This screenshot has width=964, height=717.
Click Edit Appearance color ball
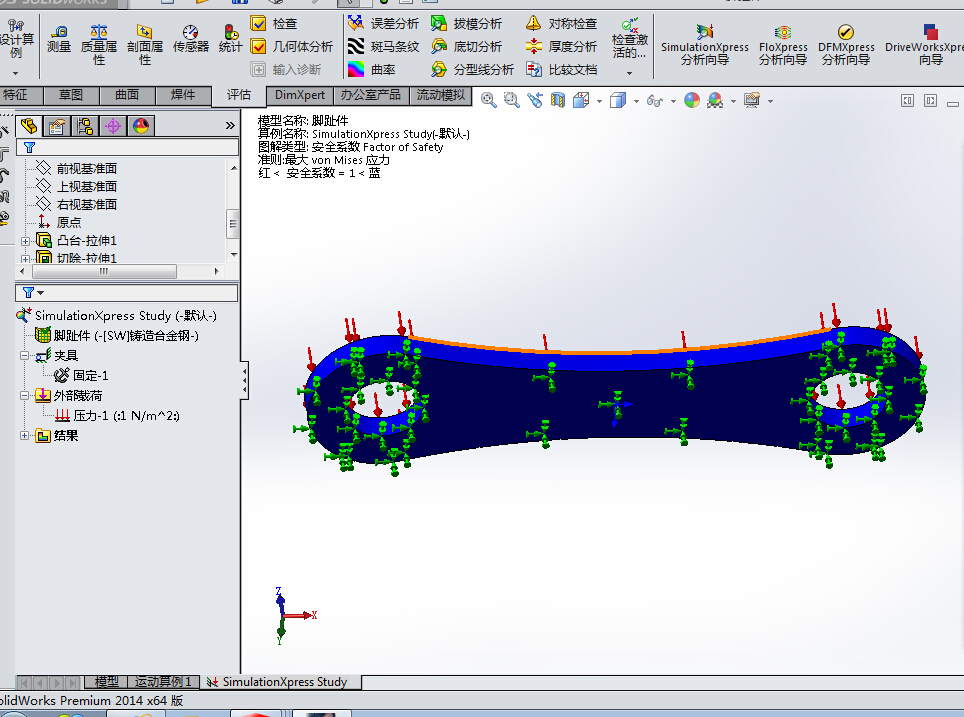tap(692, 100)
